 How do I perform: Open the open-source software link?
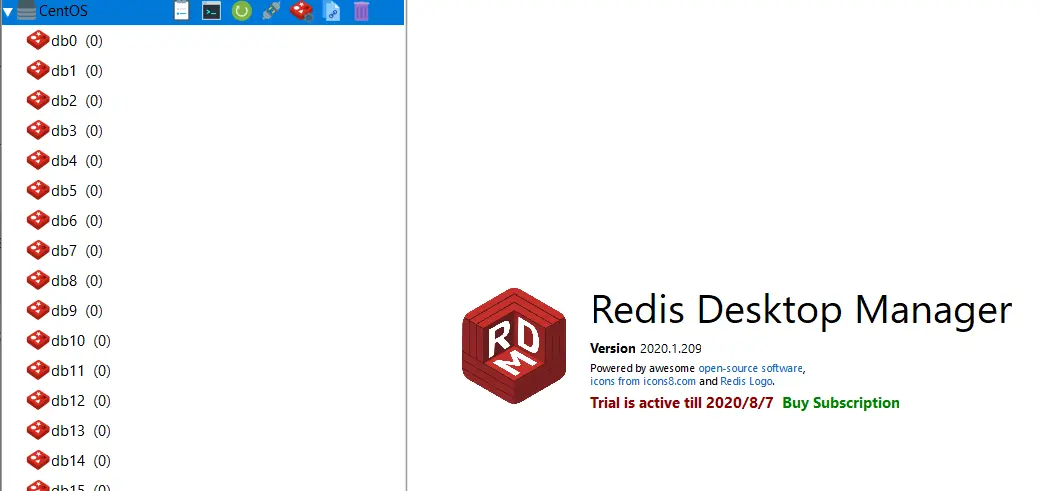click(750, 368)
